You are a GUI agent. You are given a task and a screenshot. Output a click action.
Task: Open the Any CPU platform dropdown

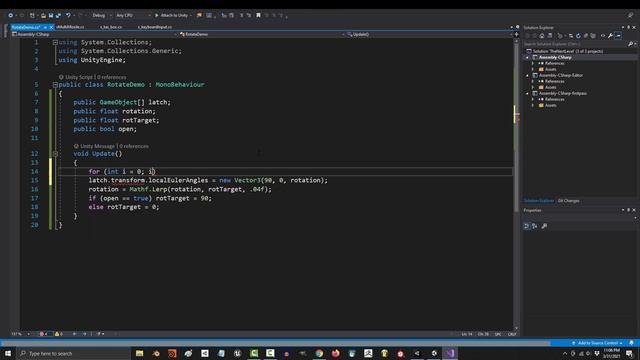[x=133, y=16]
